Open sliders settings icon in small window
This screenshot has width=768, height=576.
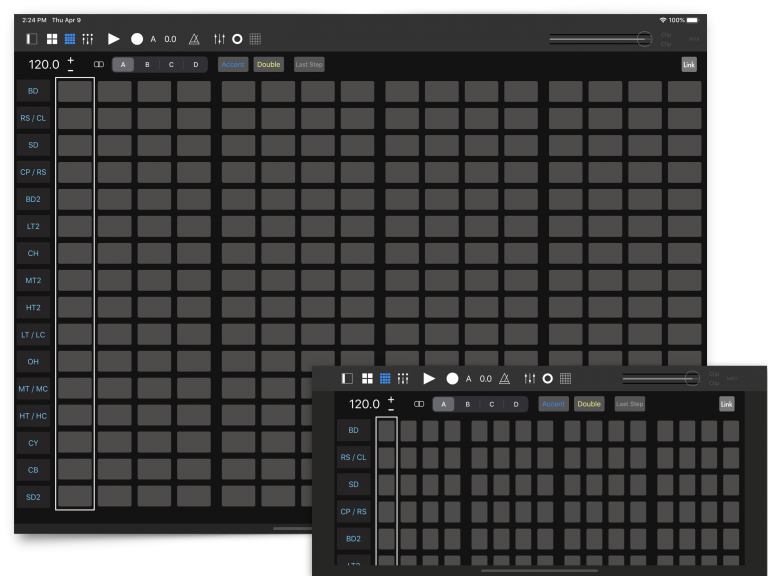pyautogui.click(x=530, y=378)
